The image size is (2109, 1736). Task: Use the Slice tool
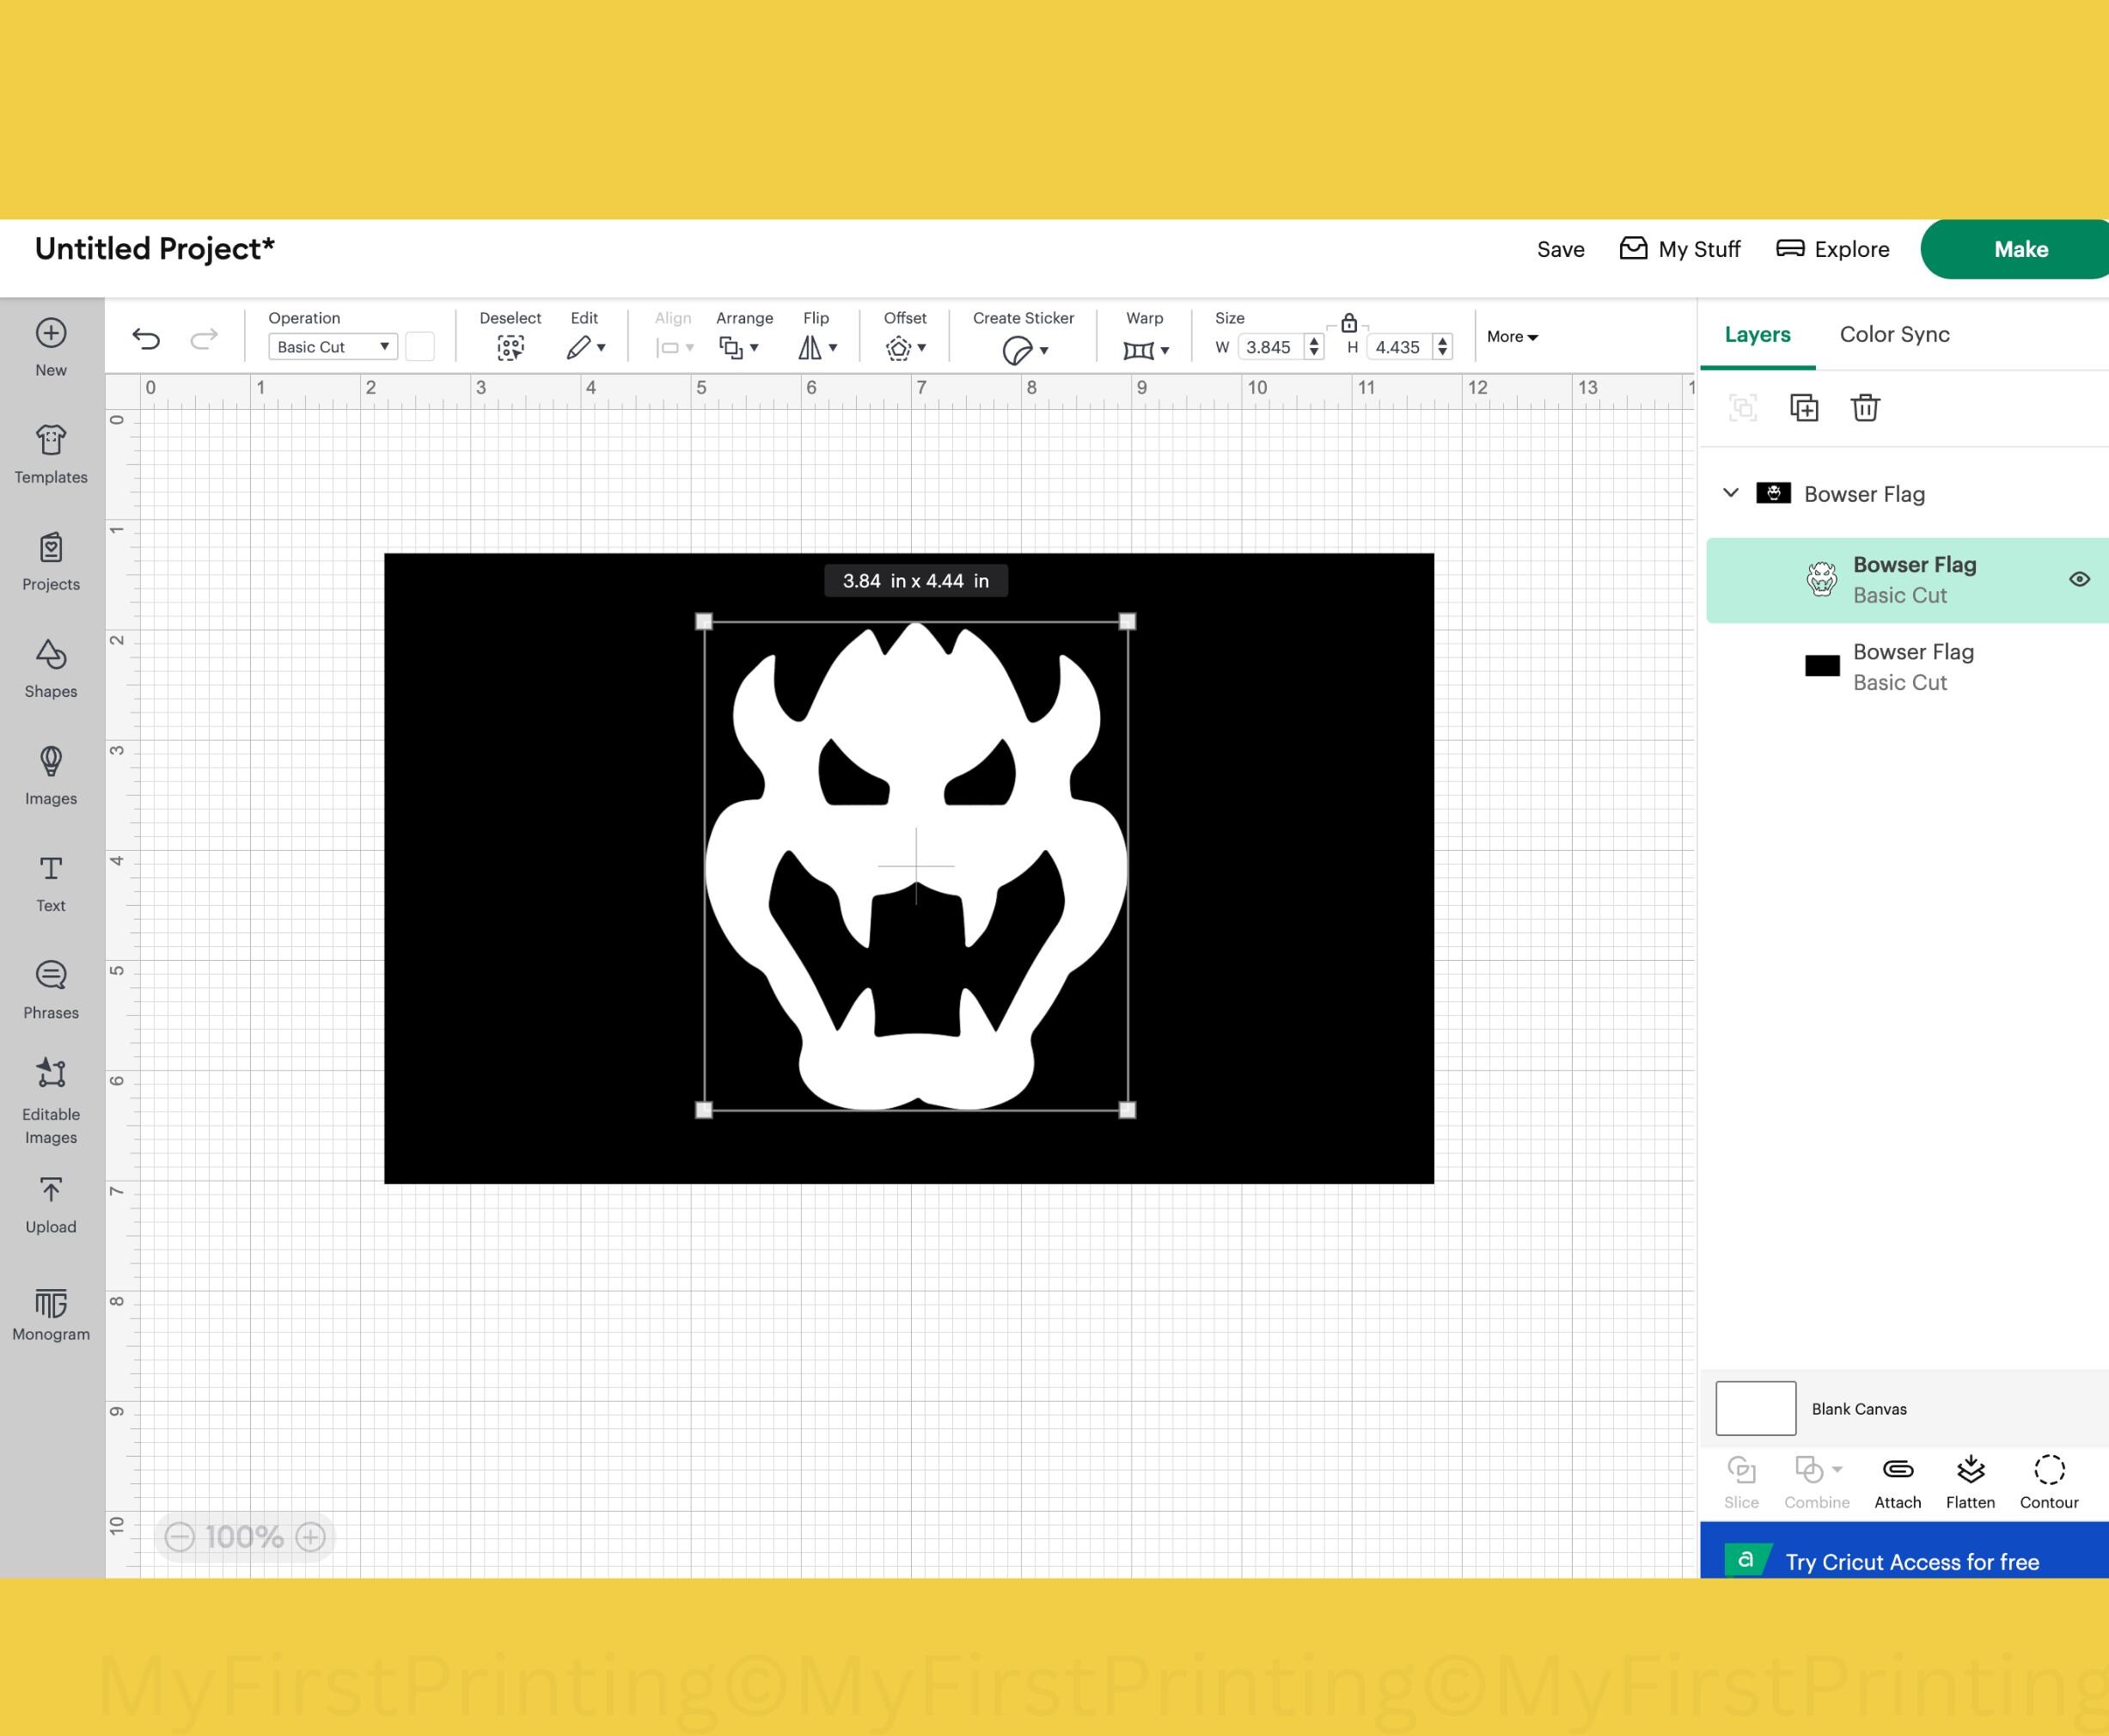tap(1741, 1478)
